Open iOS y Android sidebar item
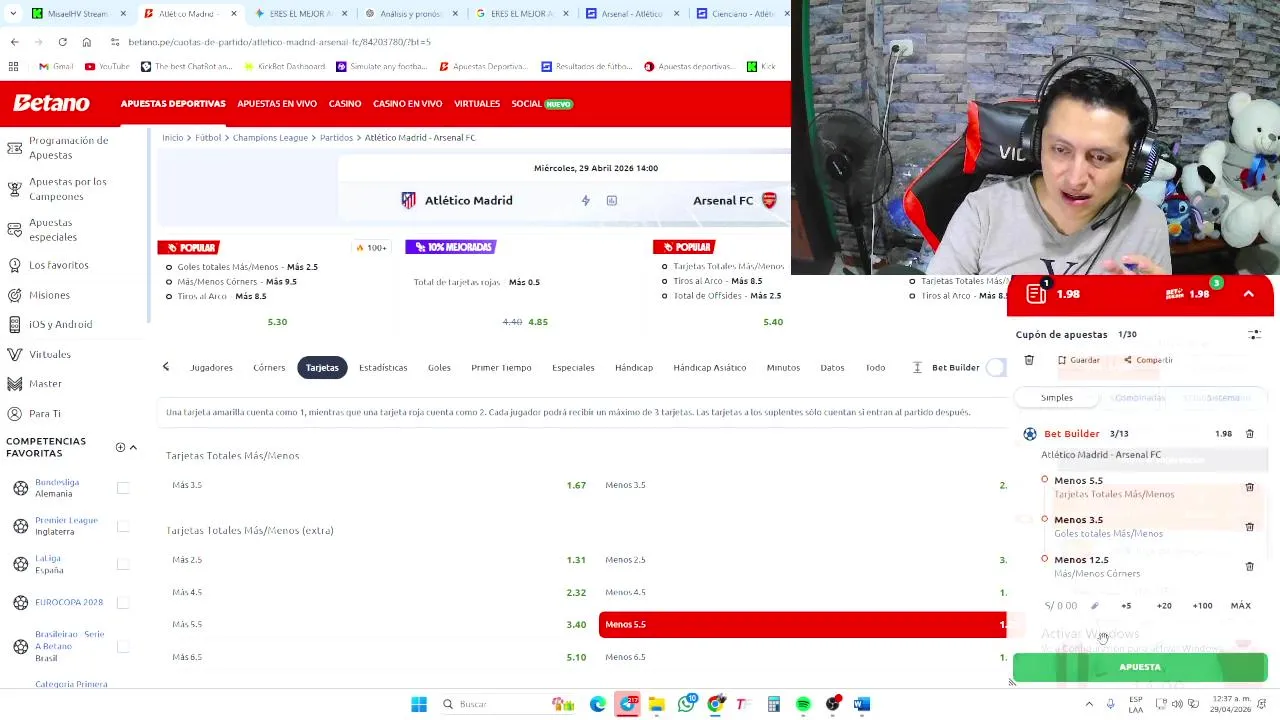Screen dimensions: 1280x720 point(60,324)
